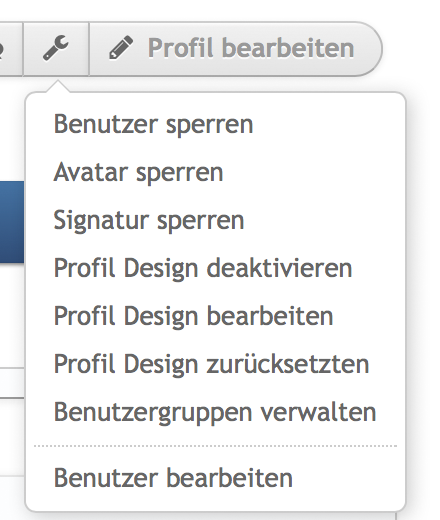Click the word sperren in Benutzer sperren

pos(210,126)
